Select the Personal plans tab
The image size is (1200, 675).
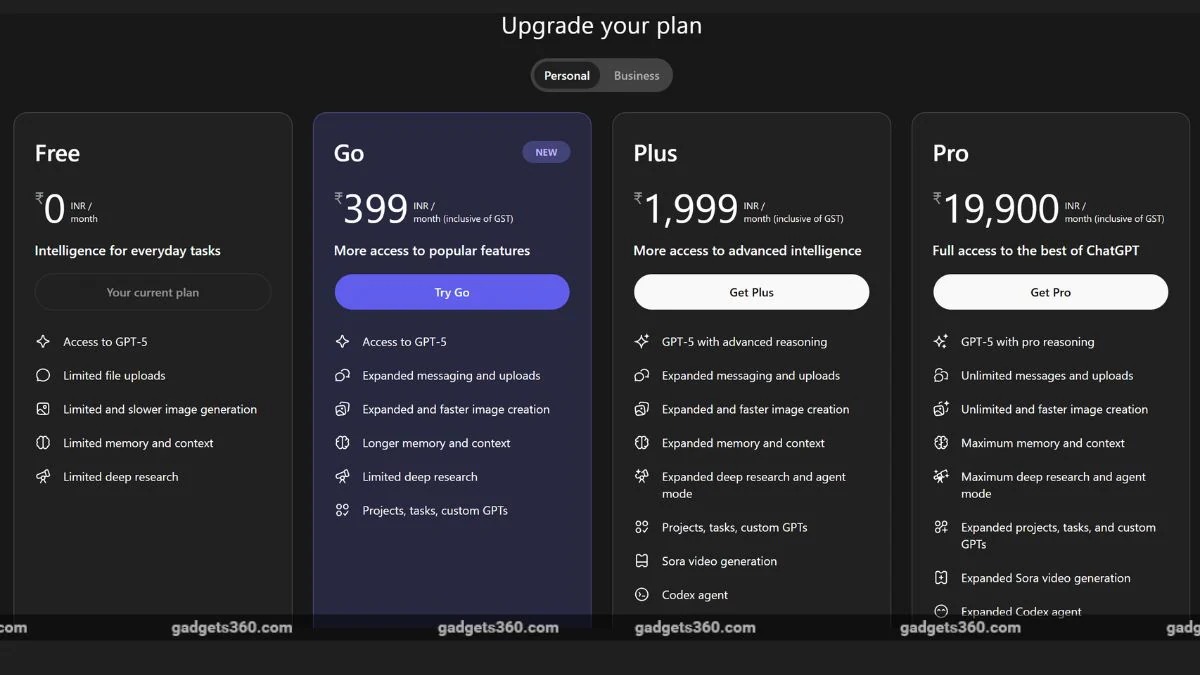567,76
